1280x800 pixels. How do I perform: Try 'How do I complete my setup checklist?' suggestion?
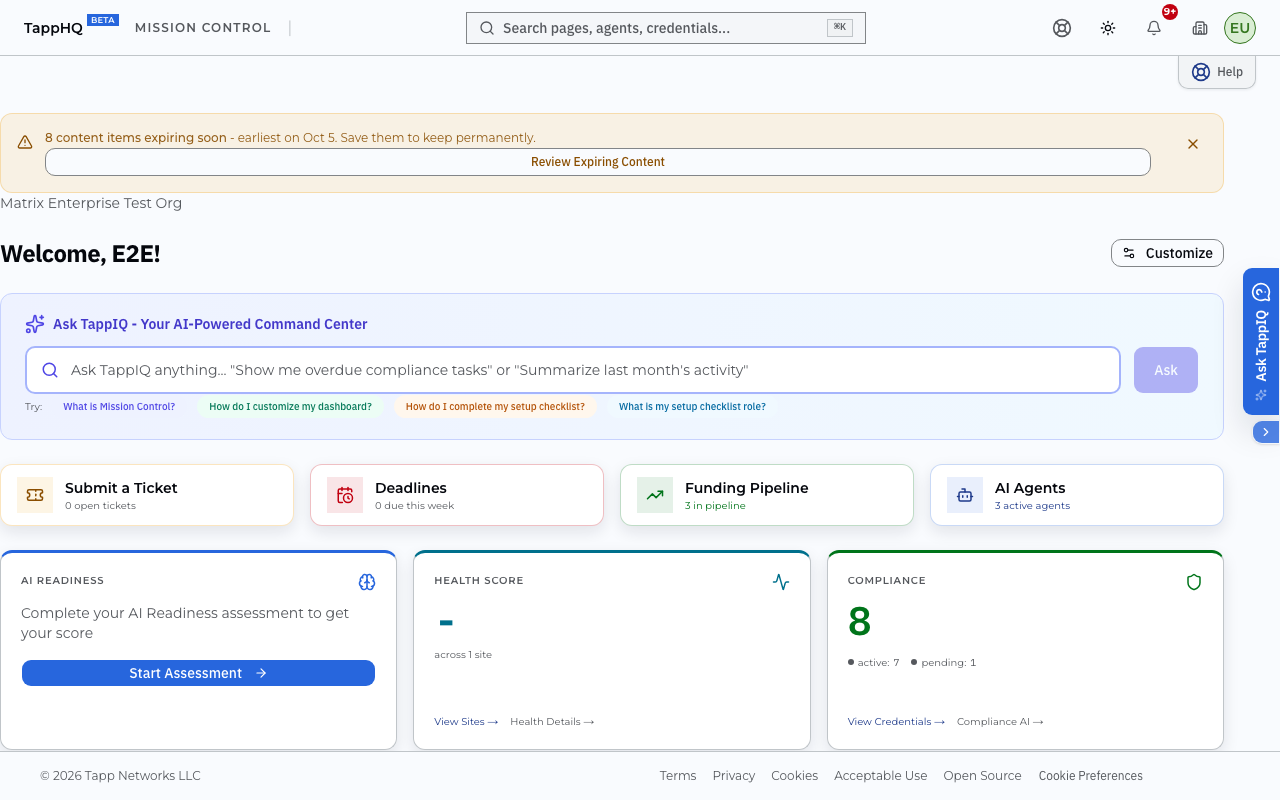click(x=495, y=407)
